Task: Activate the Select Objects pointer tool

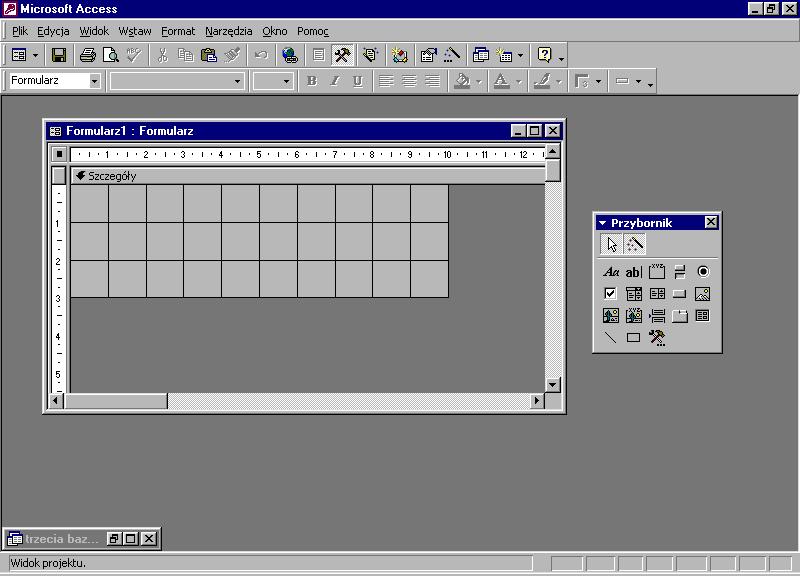Action: pyautogui.click(x=611, y=244)
